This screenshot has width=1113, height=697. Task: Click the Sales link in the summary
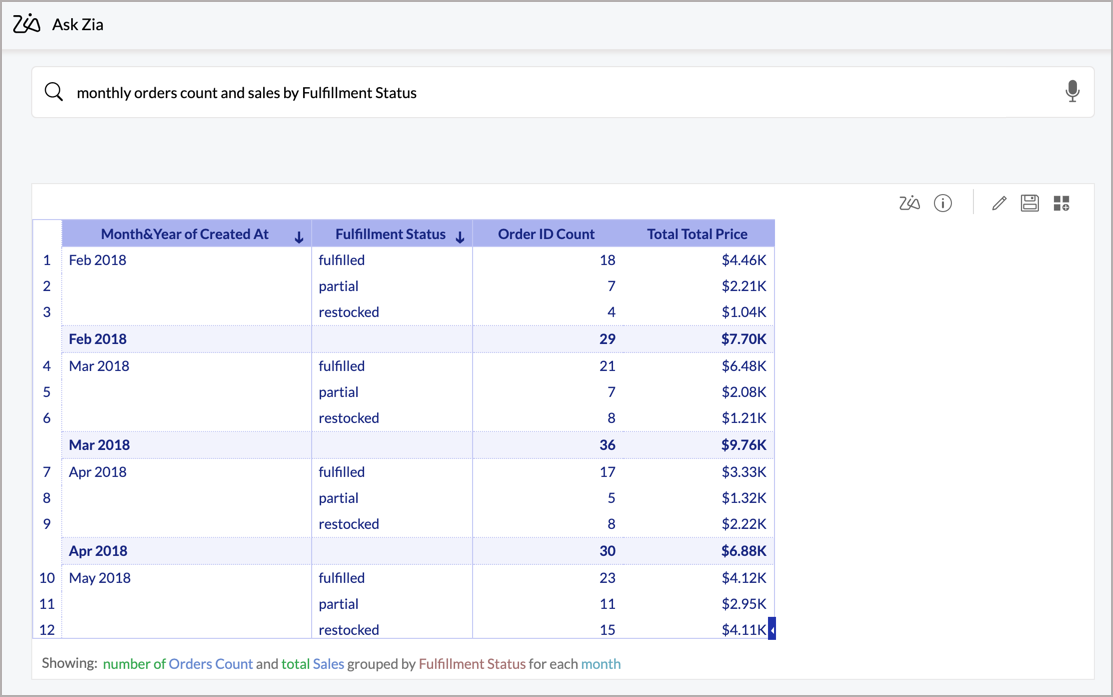click(328, 663)
